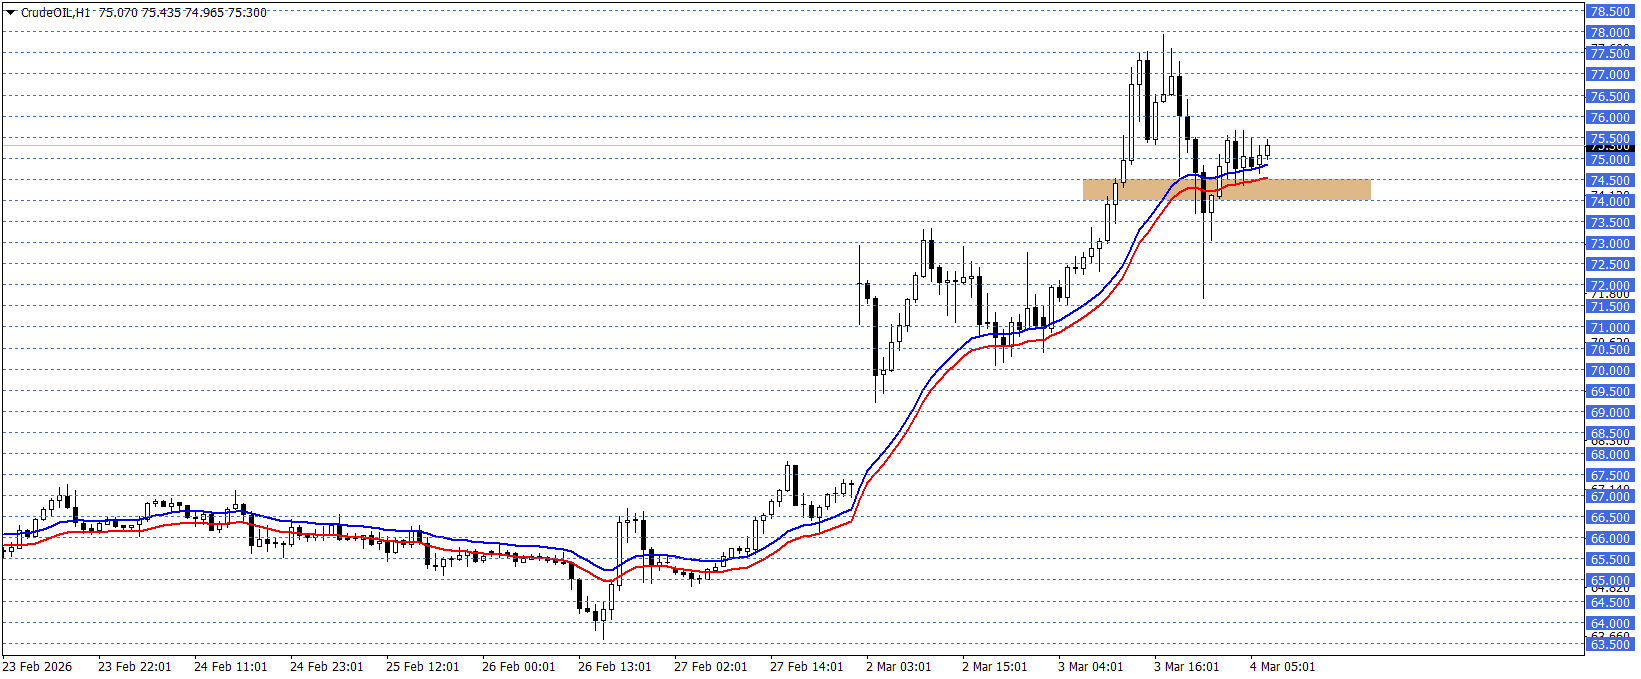Click the 77.000 price axis label
Viewport: 1641px width, 679px height.
click(x=1610, y=75)
